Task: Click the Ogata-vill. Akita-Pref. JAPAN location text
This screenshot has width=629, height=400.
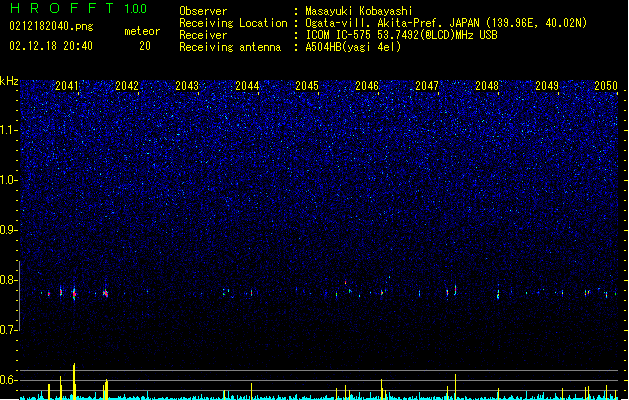Action: (446, 23)
